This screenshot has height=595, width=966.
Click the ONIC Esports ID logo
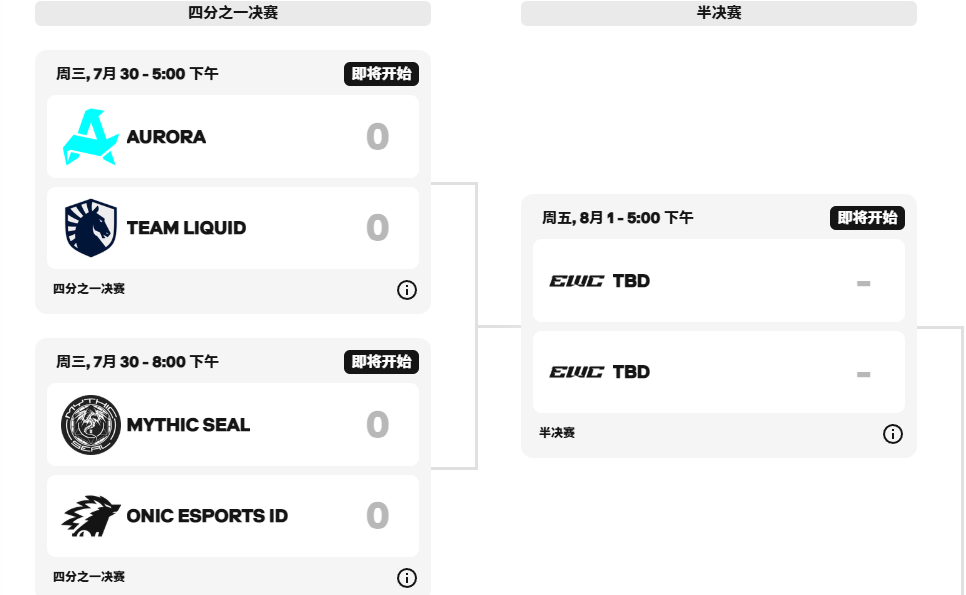(91, 516)
